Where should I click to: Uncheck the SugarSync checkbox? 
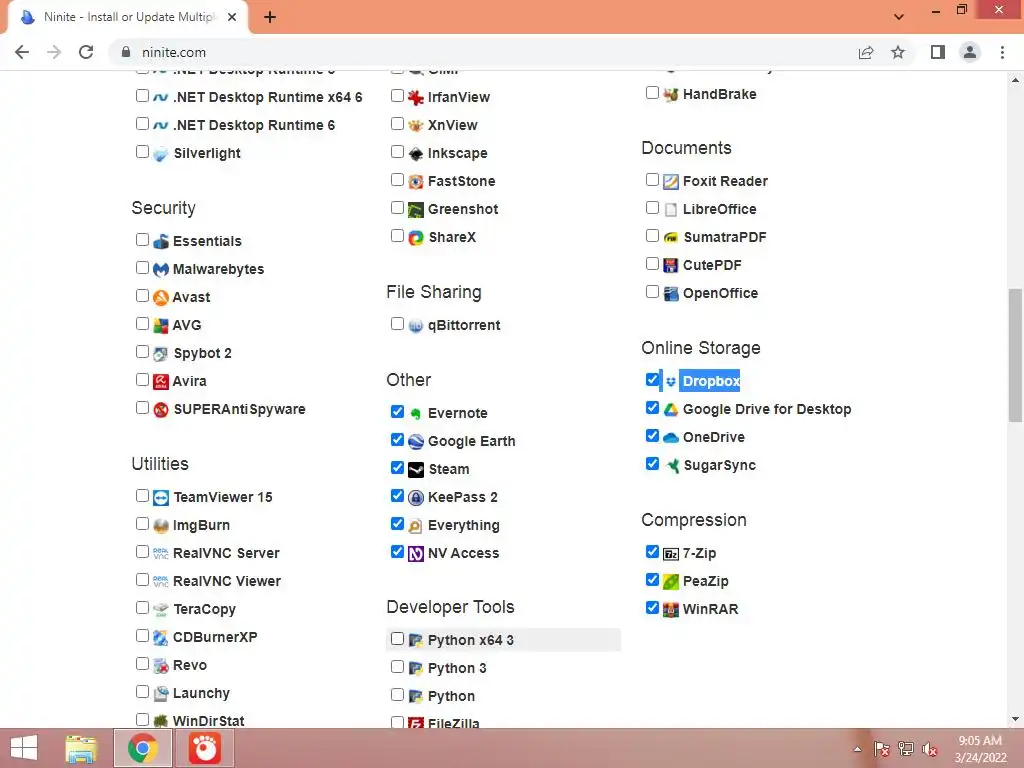coord(652,464)
